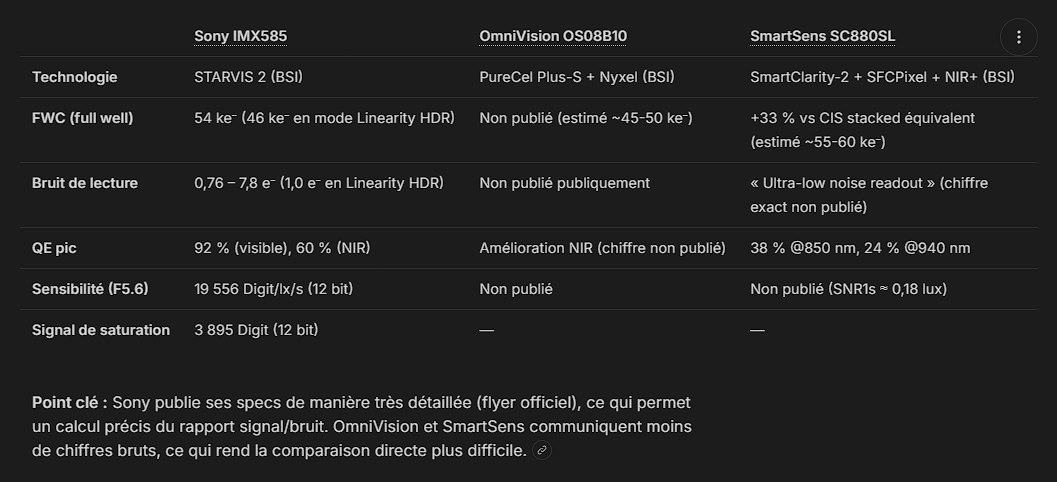Select the SmartClarity-2 + SFCPixel cell
This screenshot has height=482, width=1057.
[882, 77]
